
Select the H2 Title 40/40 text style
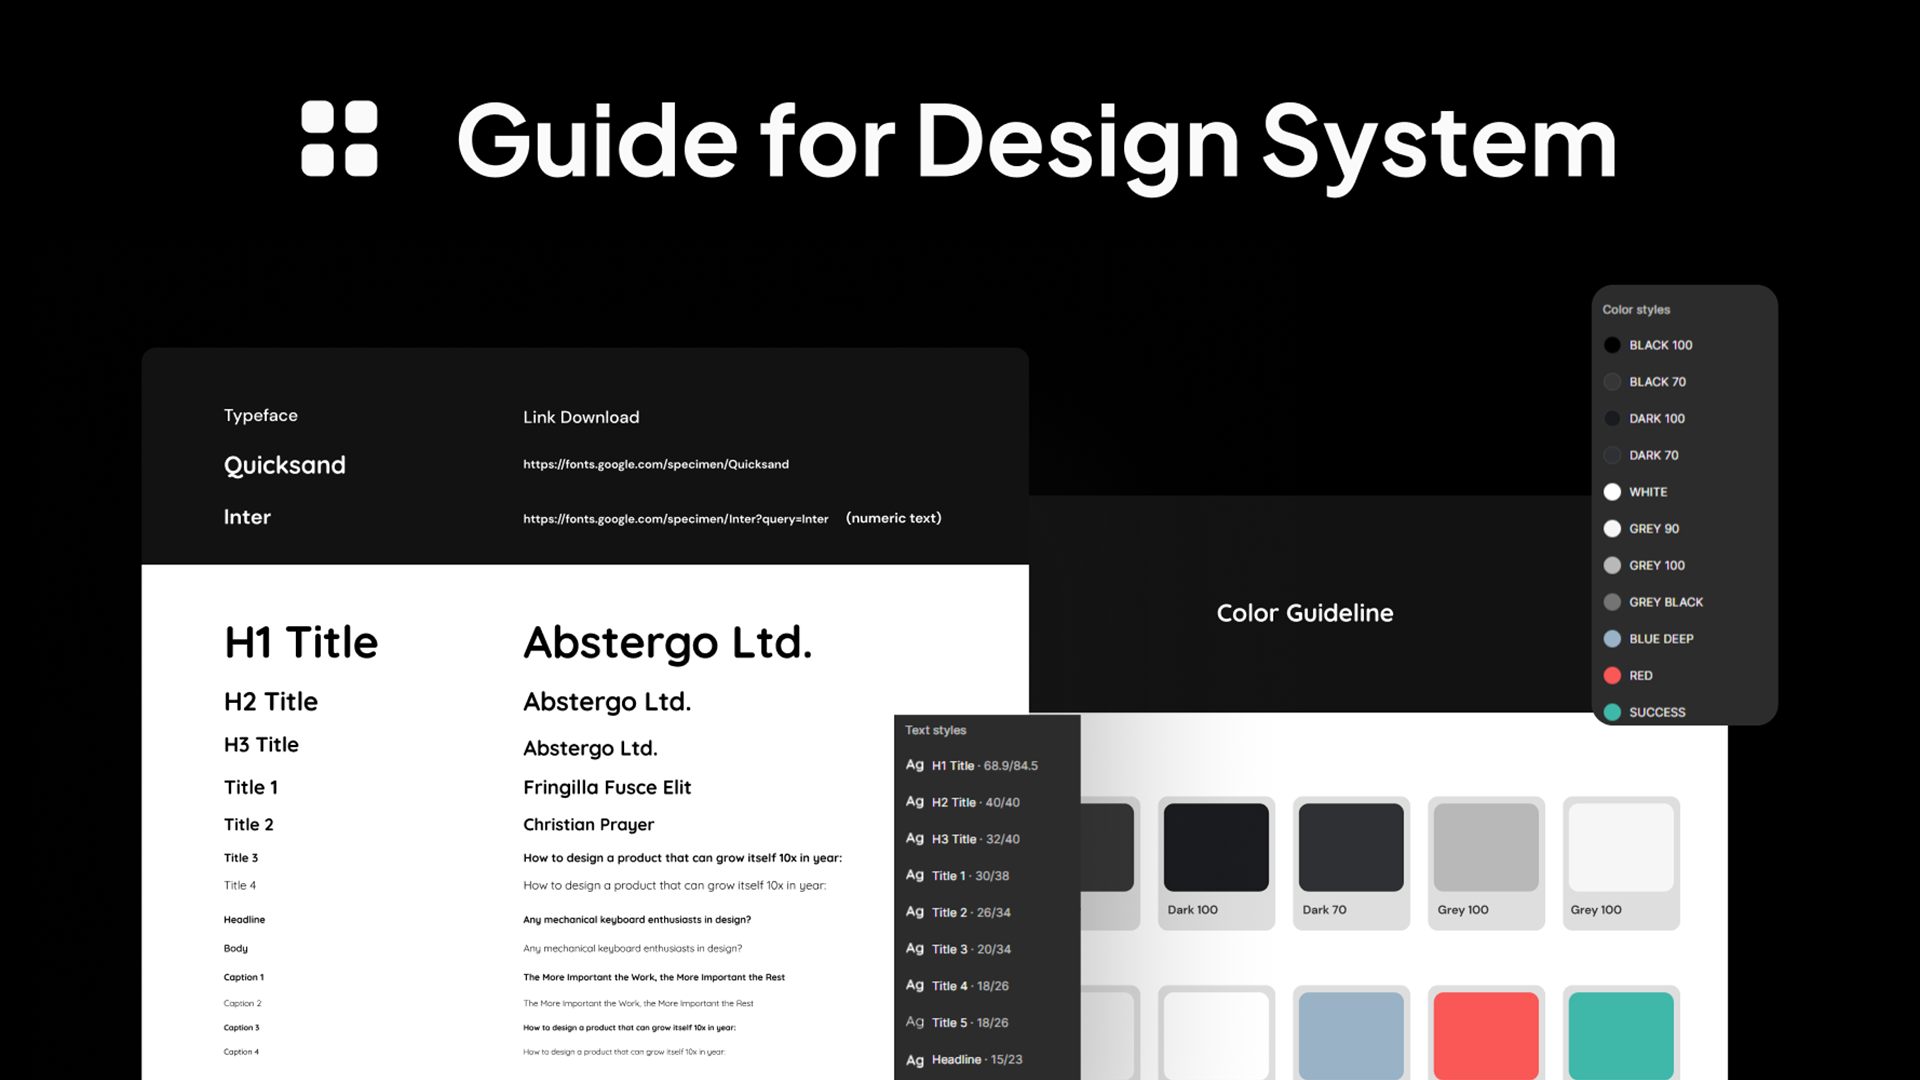(x=975, y=802)
